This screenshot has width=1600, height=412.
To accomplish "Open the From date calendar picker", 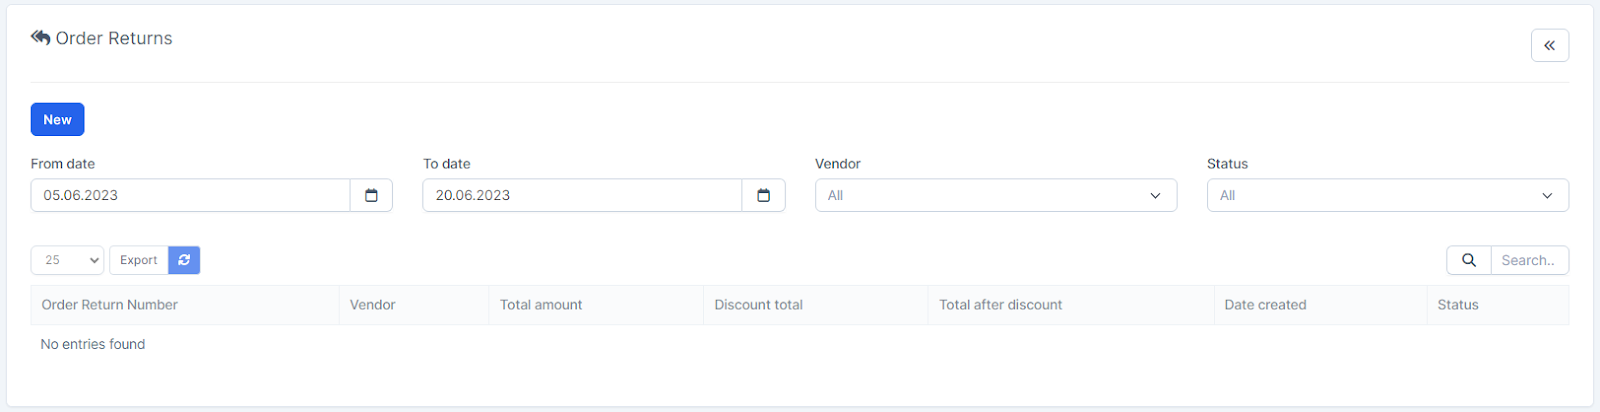I will (x=371, y=196).
